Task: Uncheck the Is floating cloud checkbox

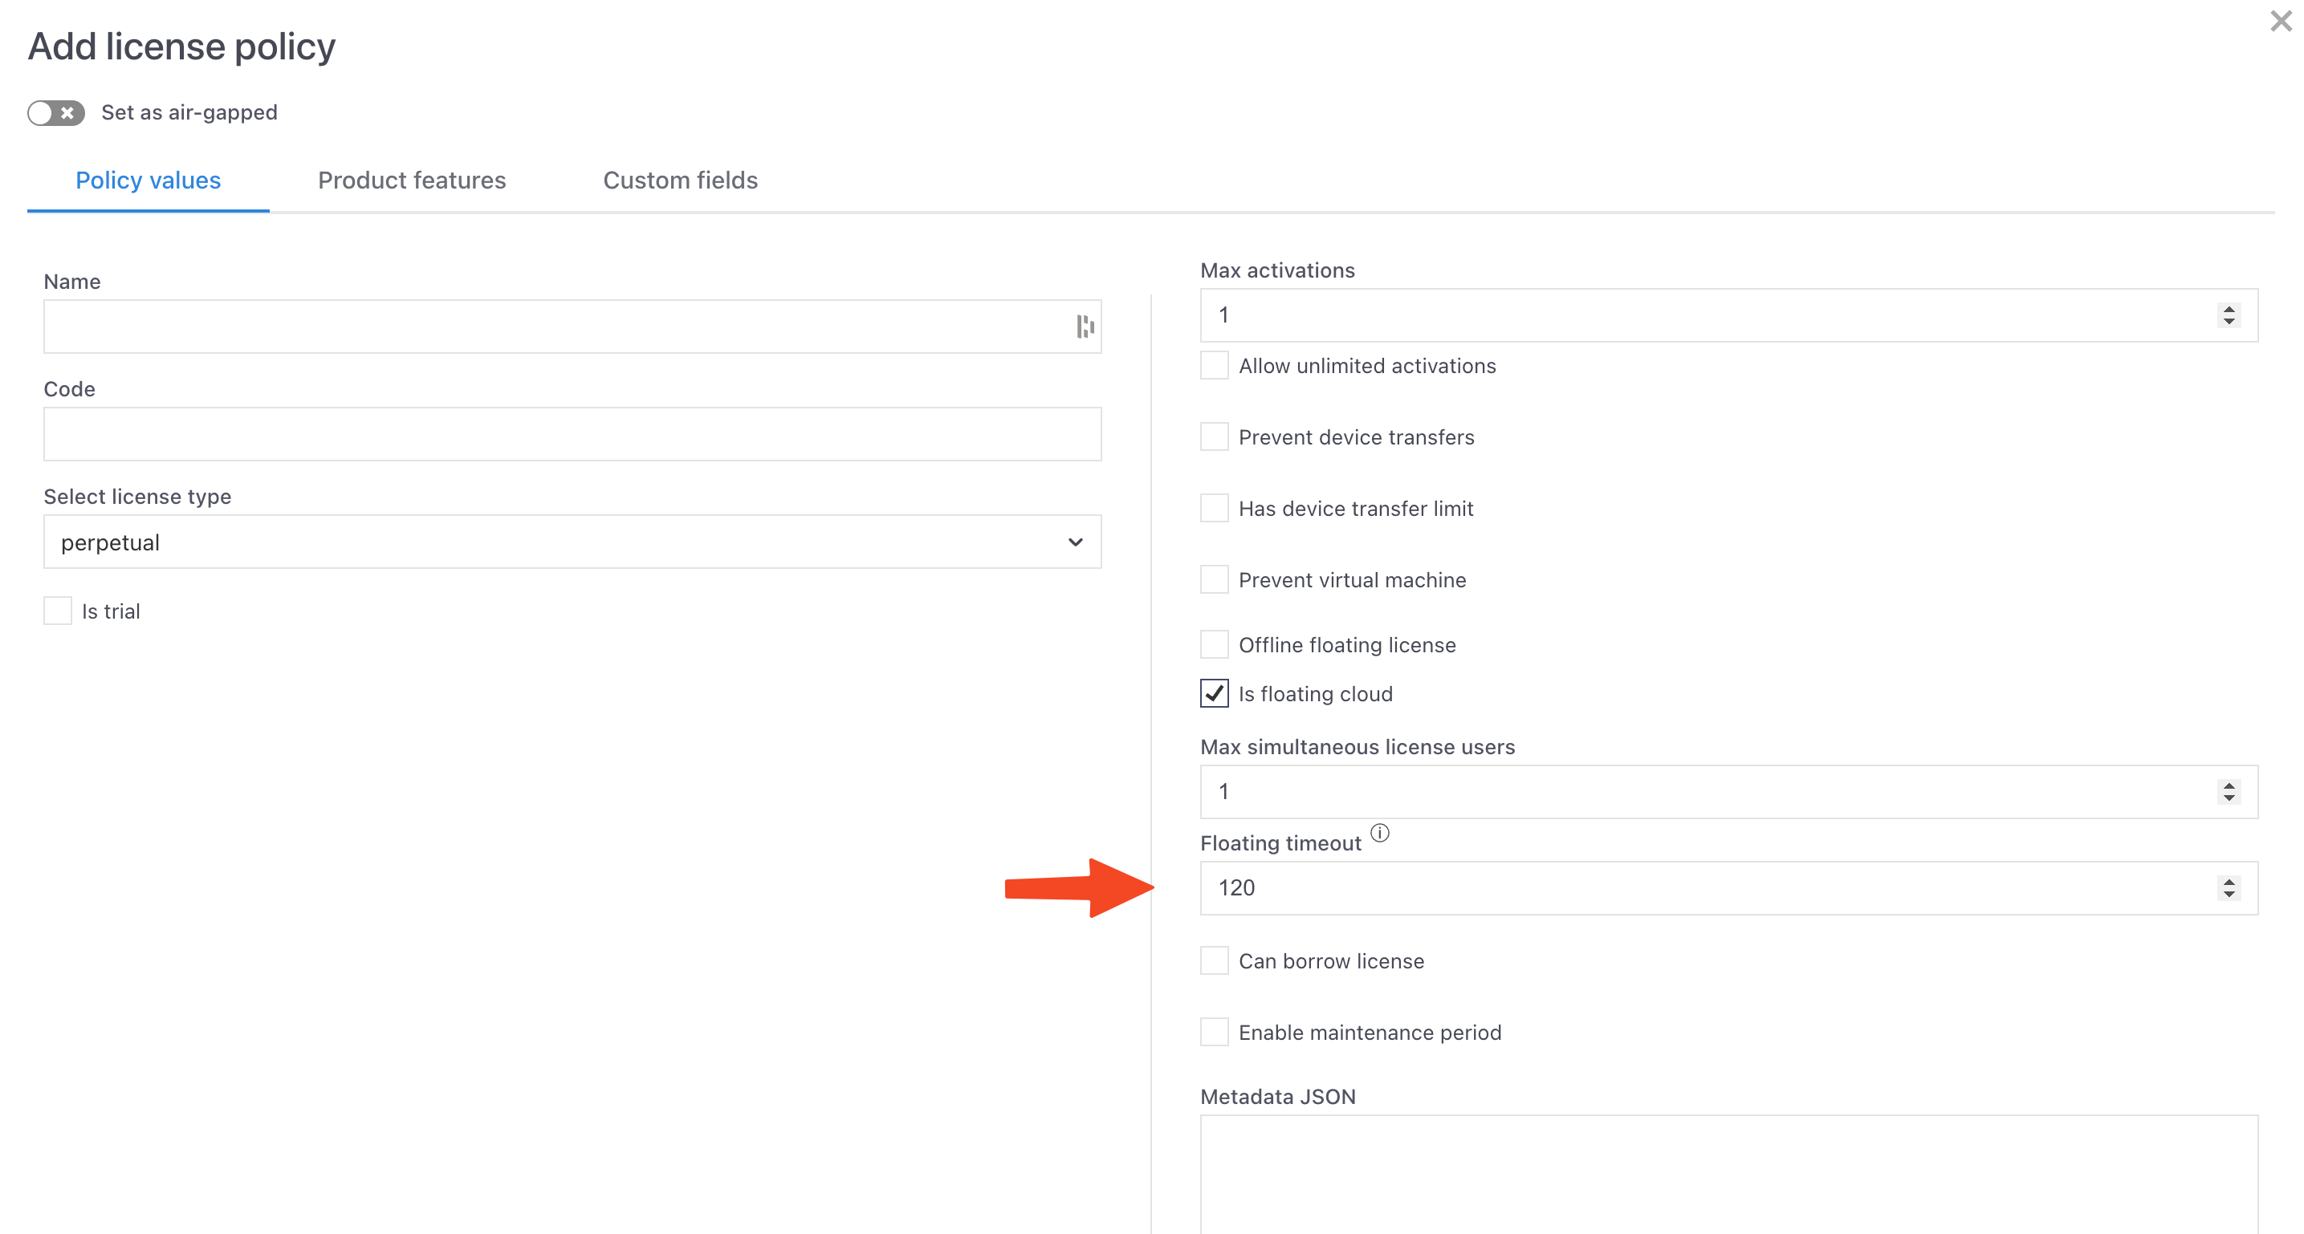Action: pos(1214,694)
